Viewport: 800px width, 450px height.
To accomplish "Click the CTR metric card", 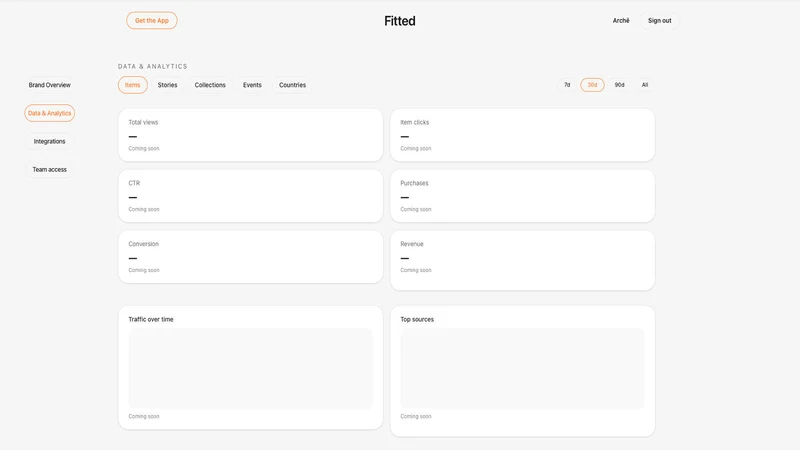I will coord(251,196).
